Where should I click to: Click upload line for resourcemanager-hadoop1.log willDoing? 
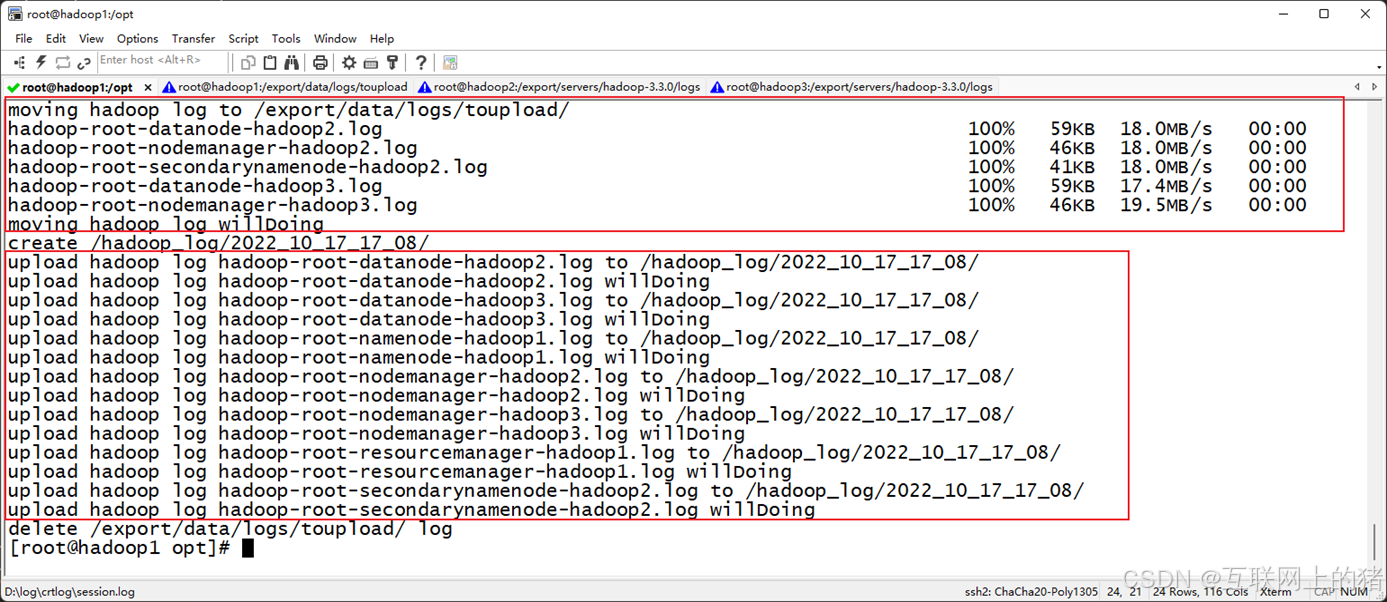point(400,472)
